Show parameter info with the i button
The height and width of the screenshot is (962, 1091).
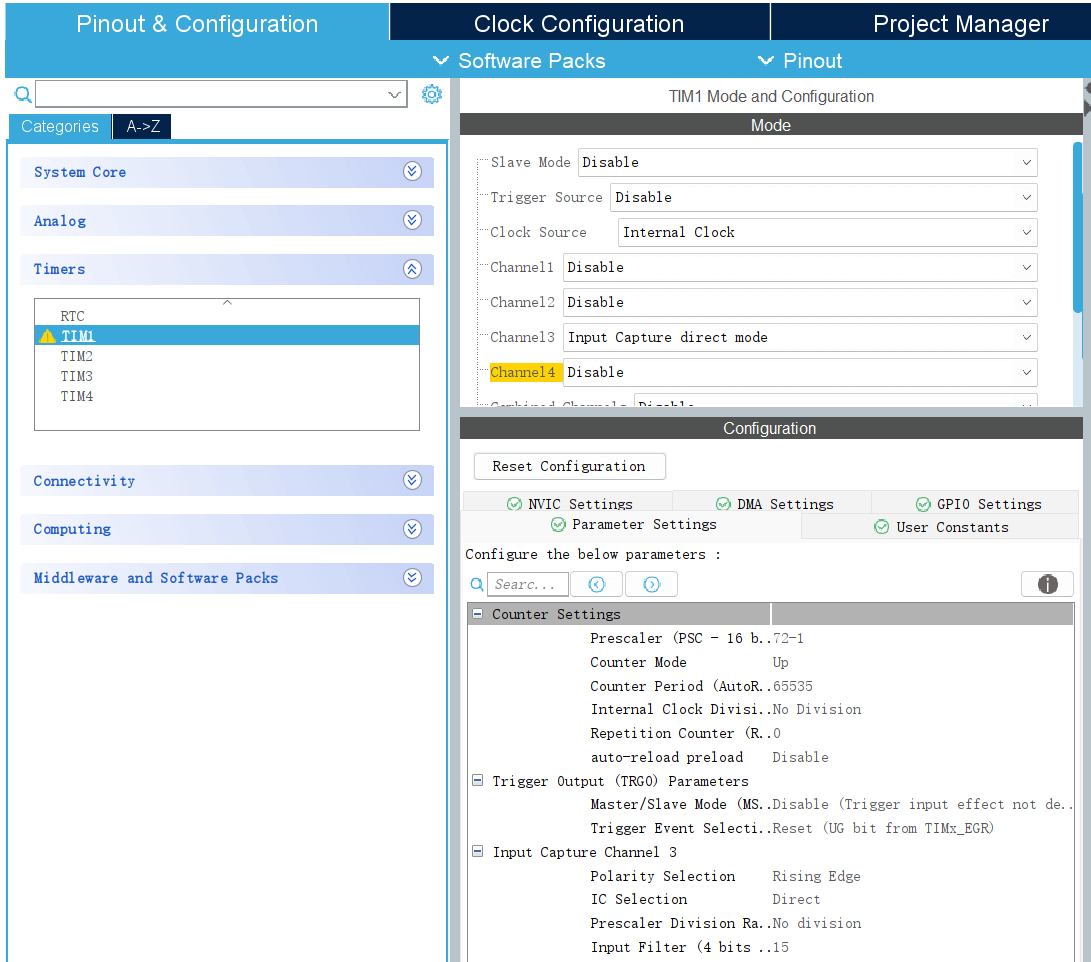pos(1047,584)
